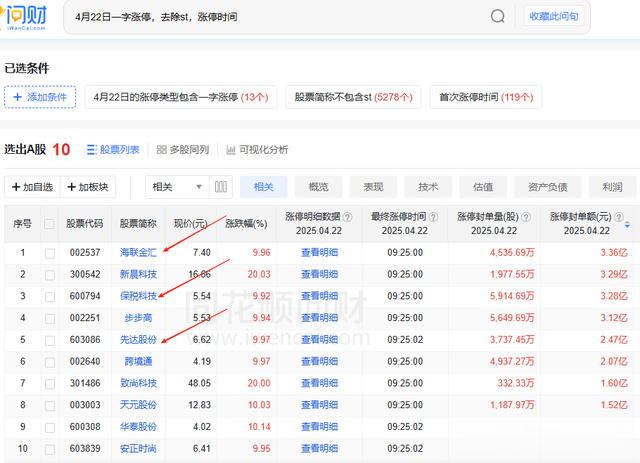Screen dimensions: 640x463
Task: Open stock link 致尚科技
Action: (138, 383)
